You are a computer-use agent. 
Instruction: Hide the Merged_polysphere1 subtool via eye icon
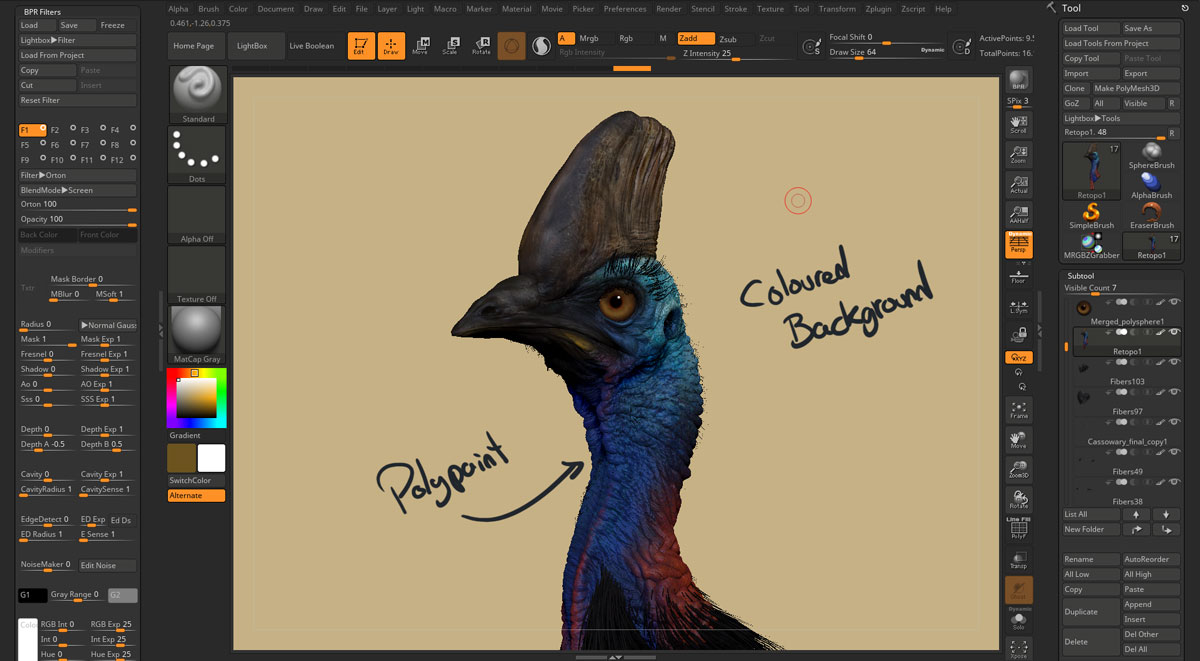point(1174,302)
